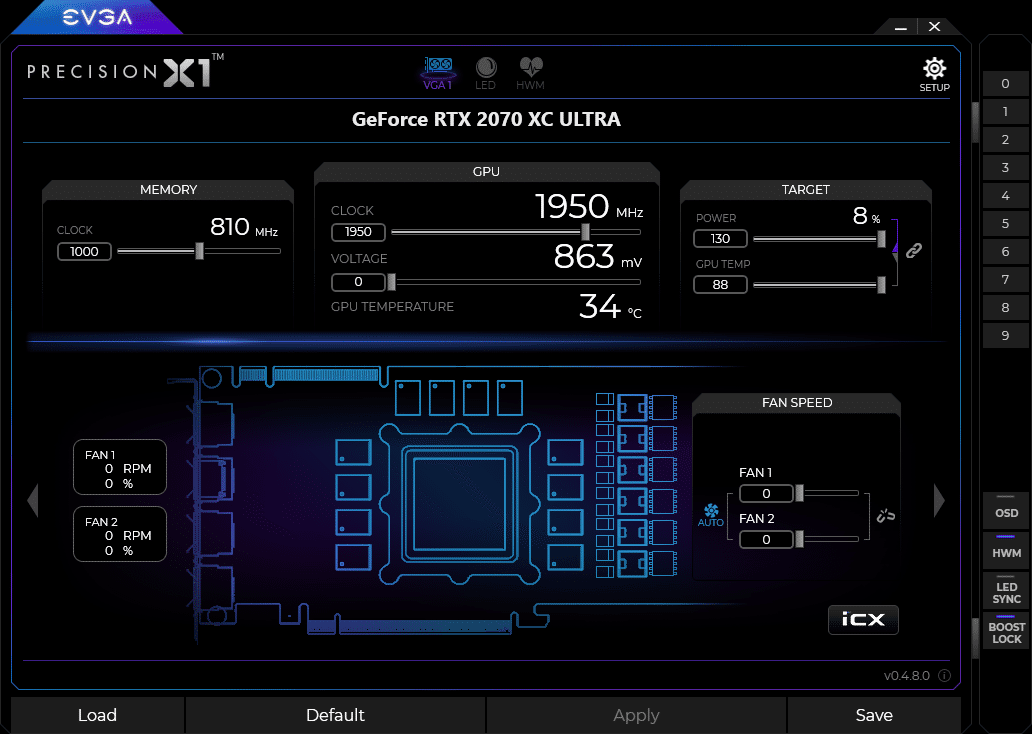Select profile slot 9
Screen dimensions: 1032x734
[x=1005, y=335]
